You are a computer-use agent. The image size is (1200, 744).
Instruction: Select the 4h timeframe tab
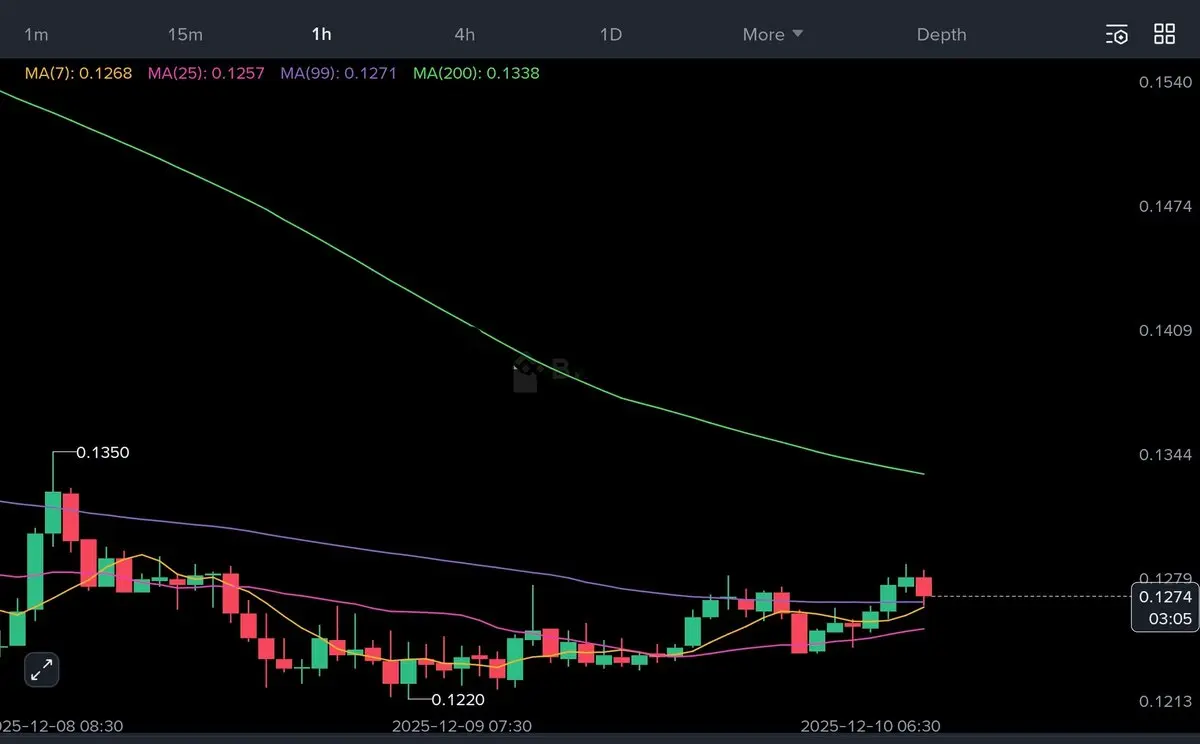click(465, 34)
